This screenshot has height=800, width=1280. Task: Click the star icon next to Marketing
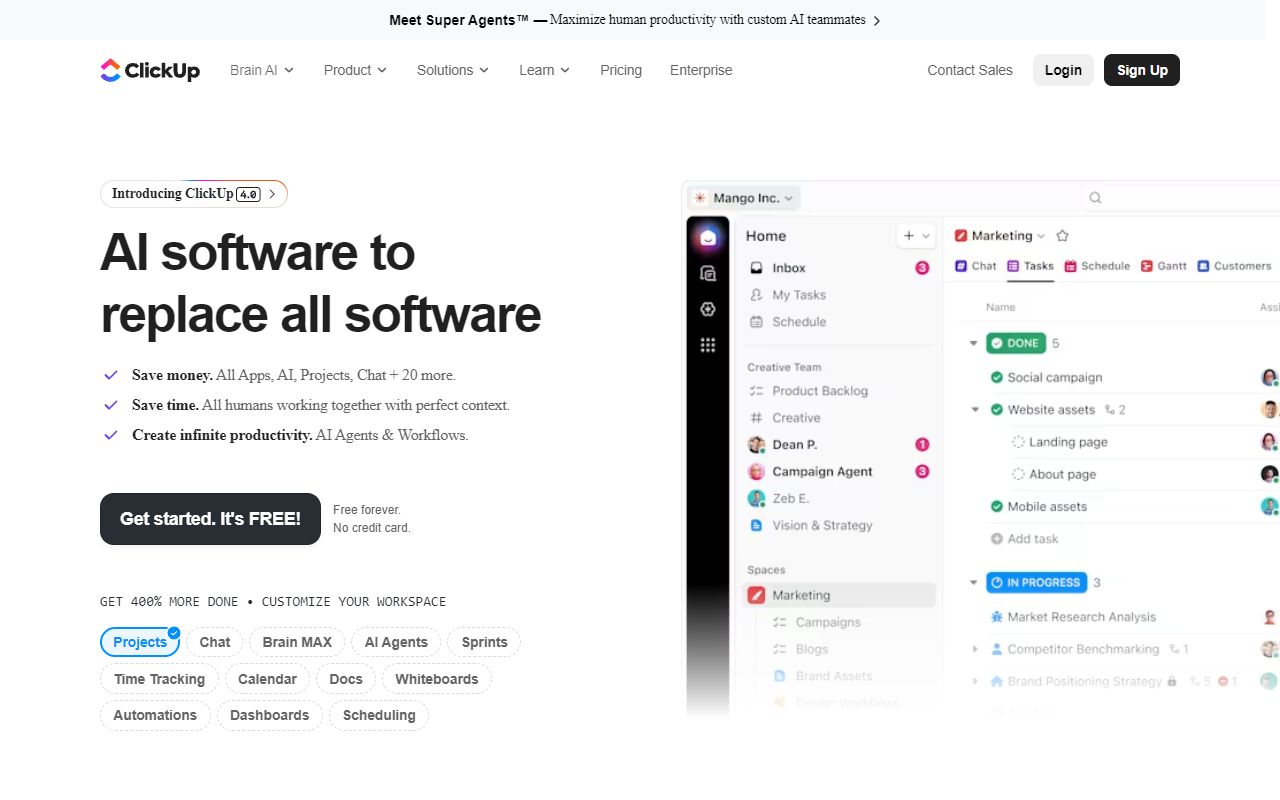click(x=1062, y=235)
